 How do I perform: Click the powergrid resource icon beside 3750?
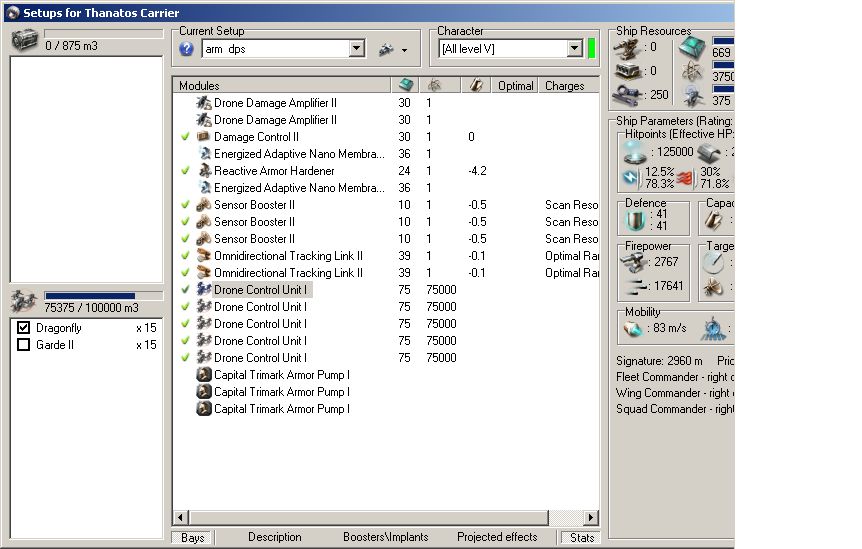click(692, 71)
